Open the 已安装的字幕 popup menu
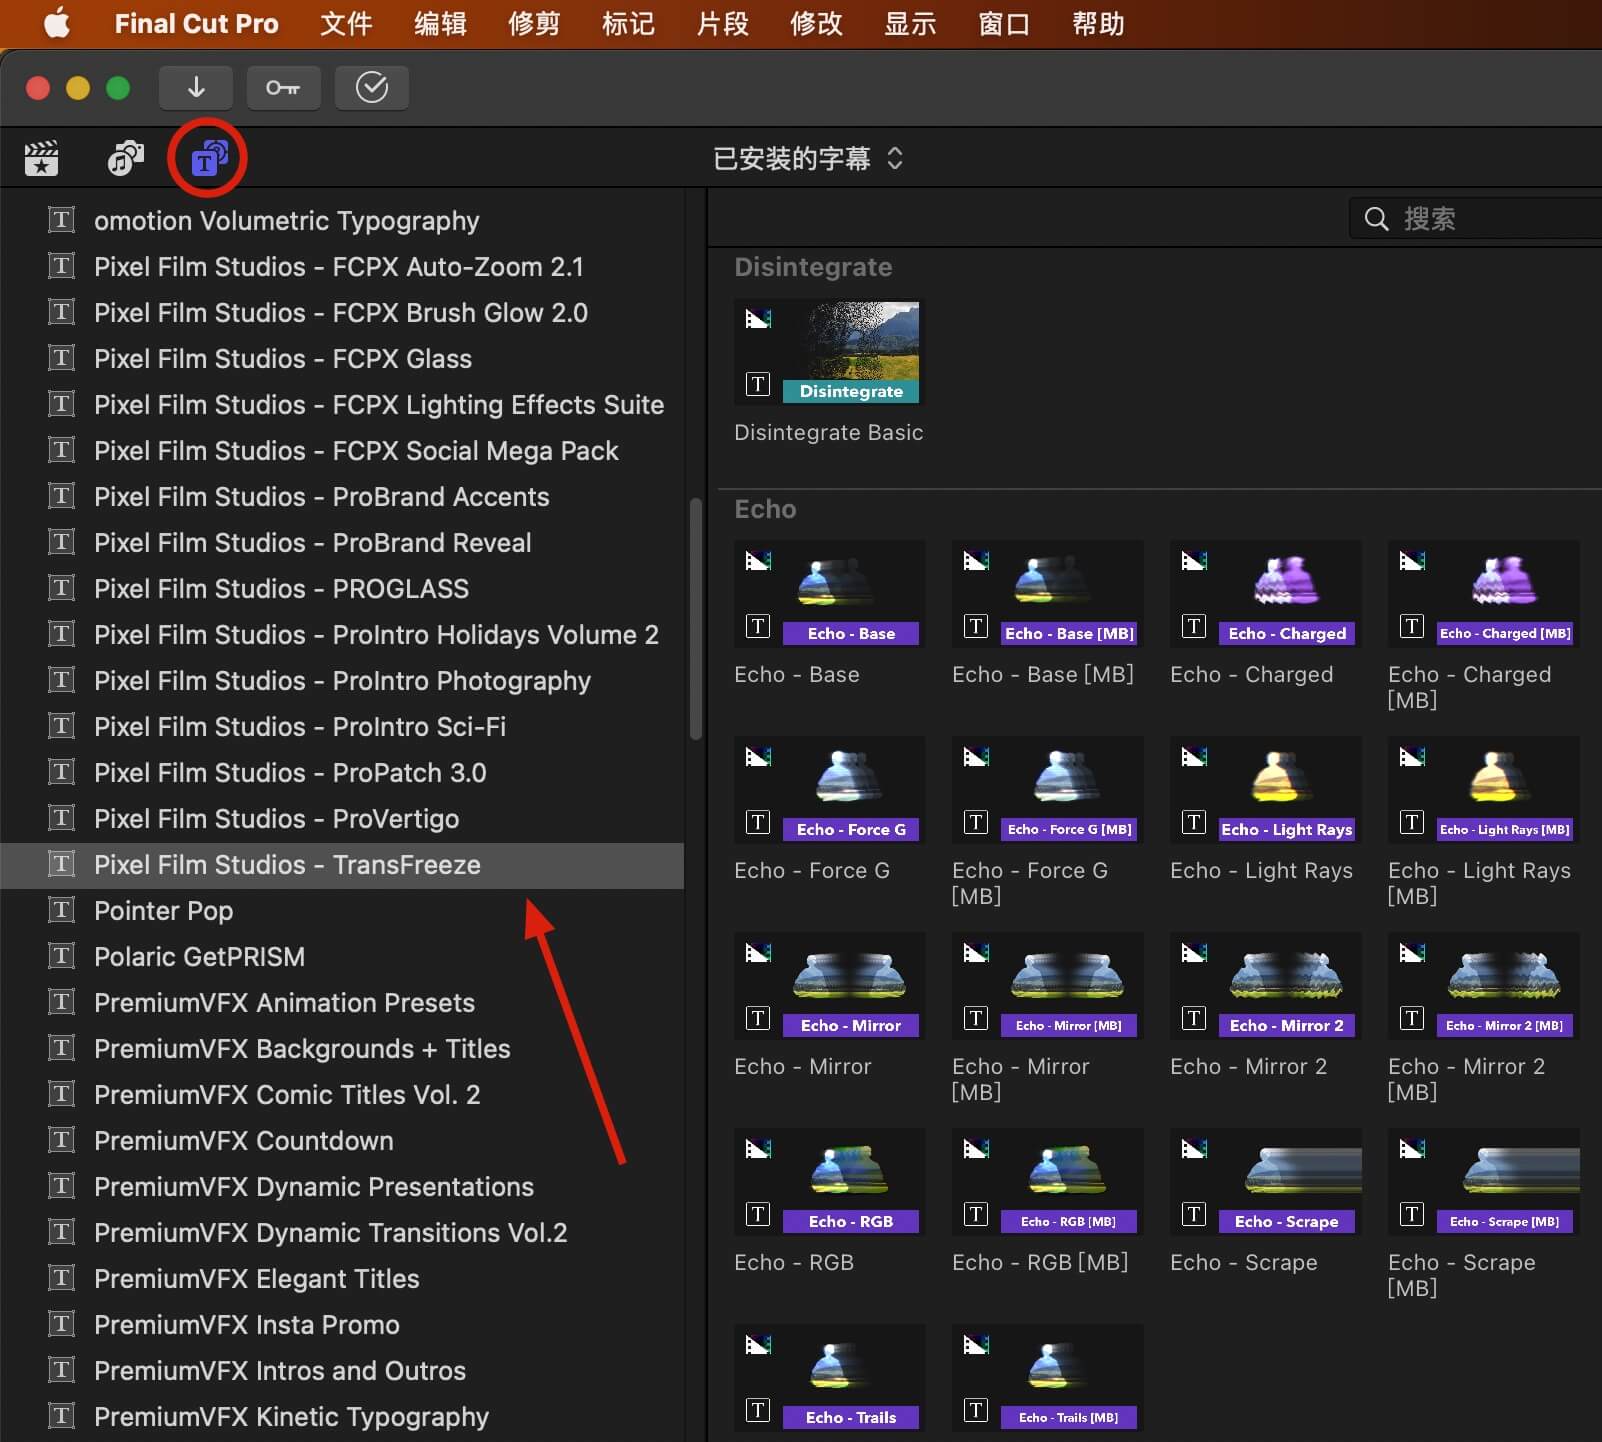This screenshot has height=1442, width=1602. click(808, 159)
